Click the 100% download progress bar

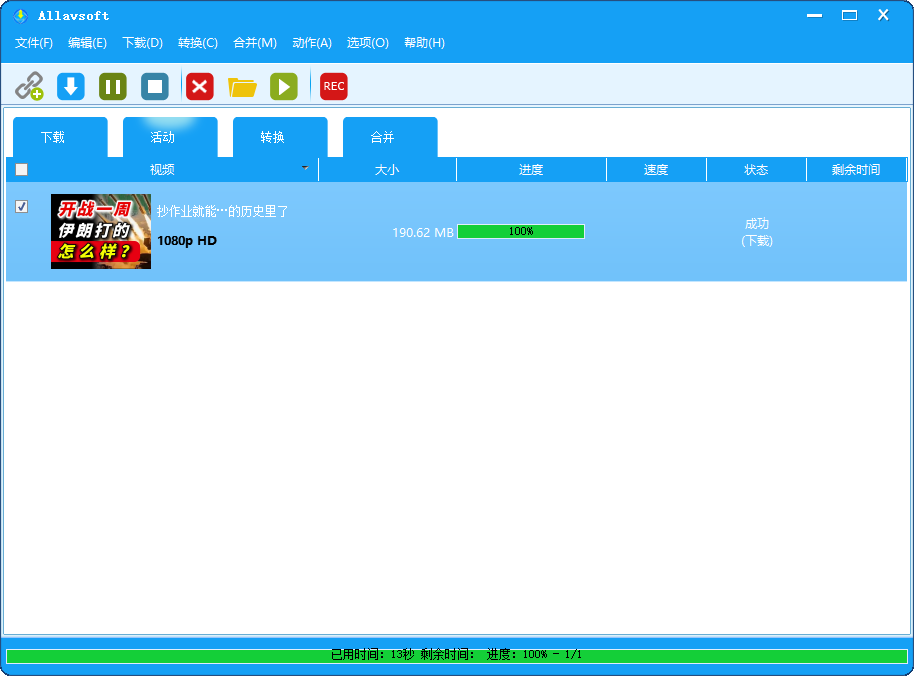coord(521,232)
